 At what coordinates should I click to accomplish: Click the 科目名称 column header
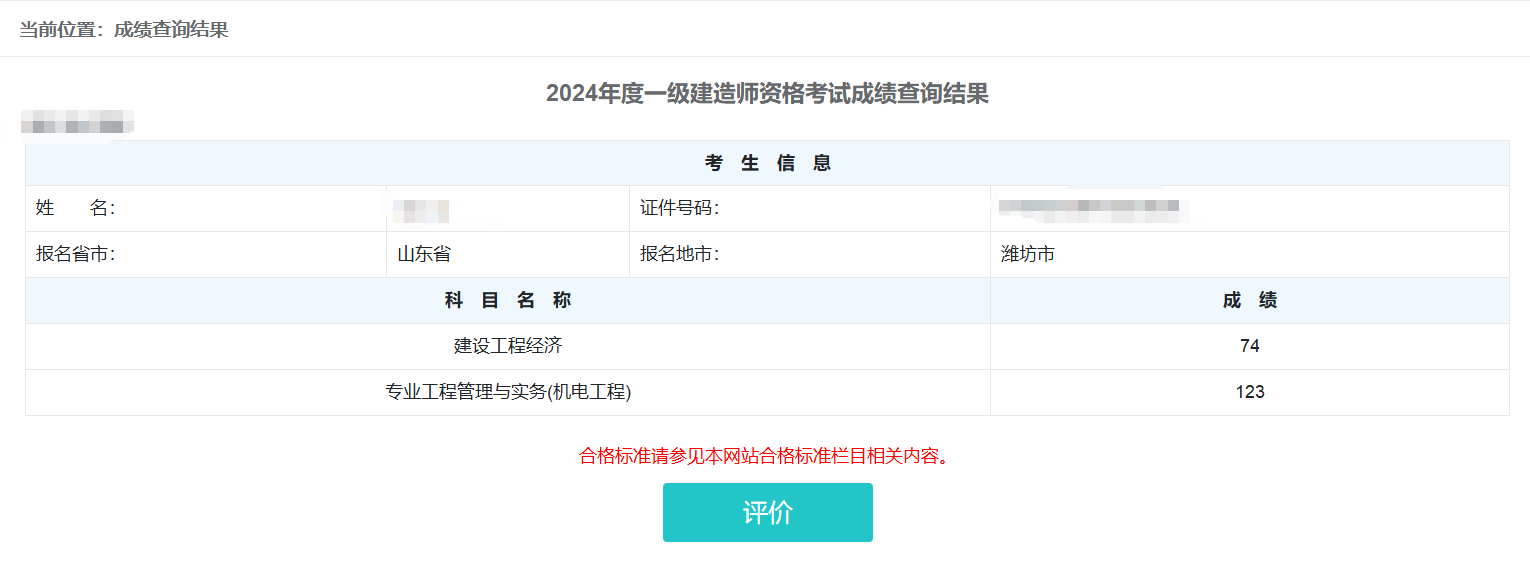point(508,300)
